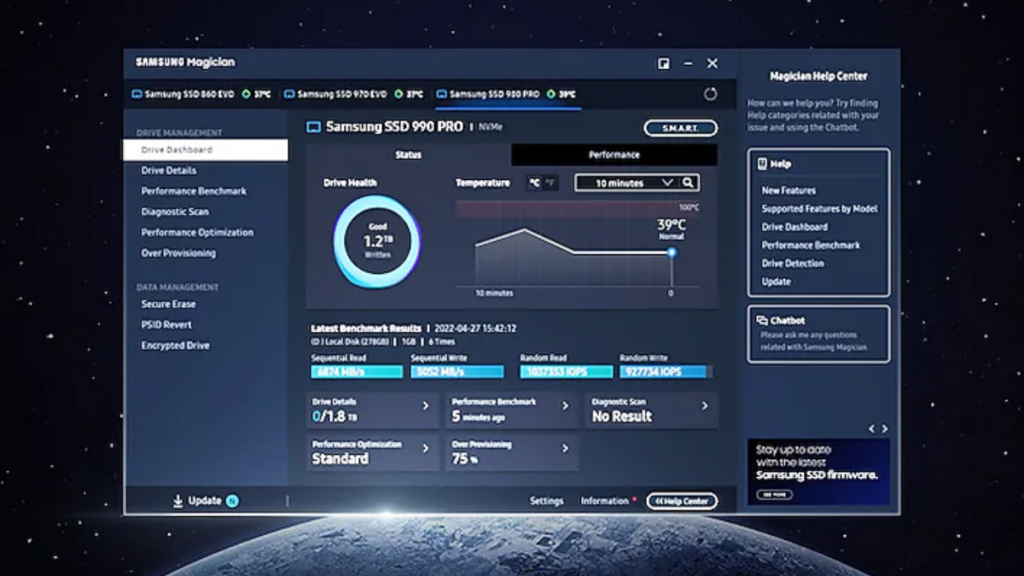Open Secure Erase in the sidebar
Image resolution: width=1024 pixels, height=576 pixels.
[x=168, y=304]
